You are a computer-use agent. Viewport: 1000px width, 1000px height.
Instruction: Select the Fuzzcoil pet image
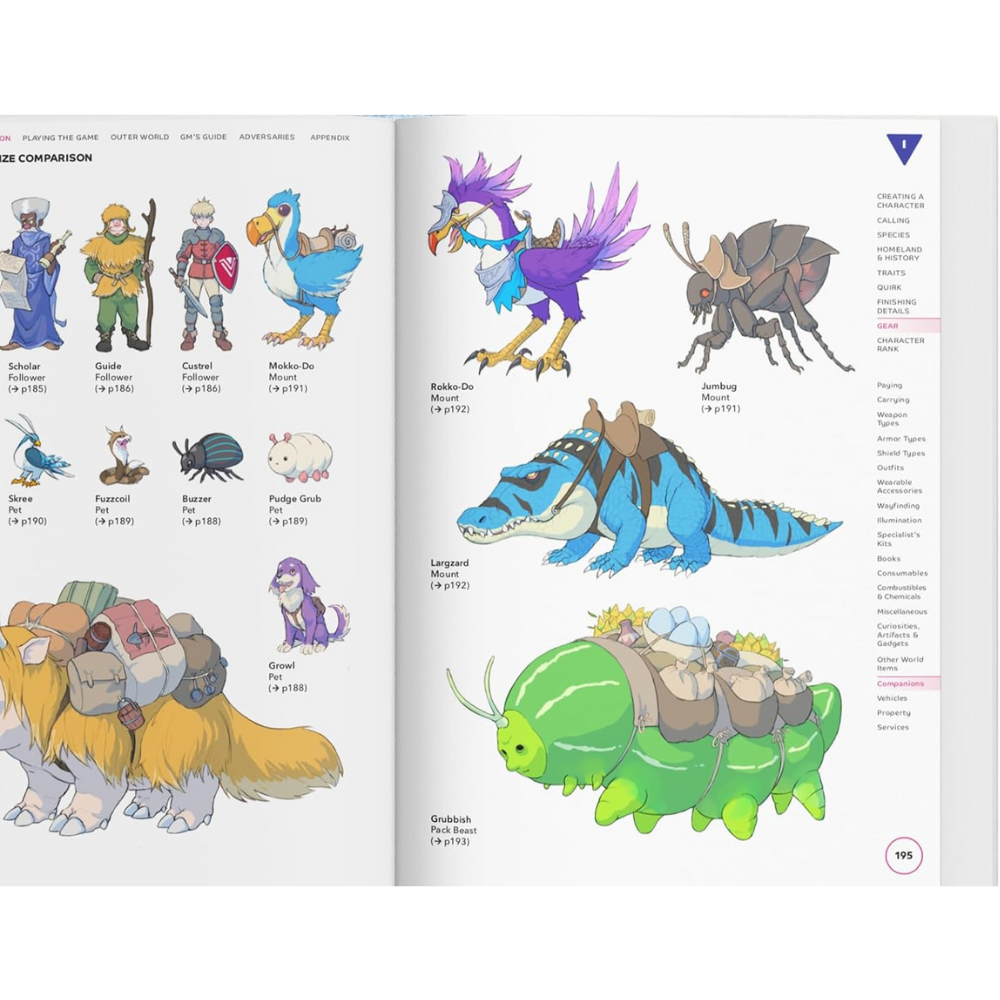(122, 457)
